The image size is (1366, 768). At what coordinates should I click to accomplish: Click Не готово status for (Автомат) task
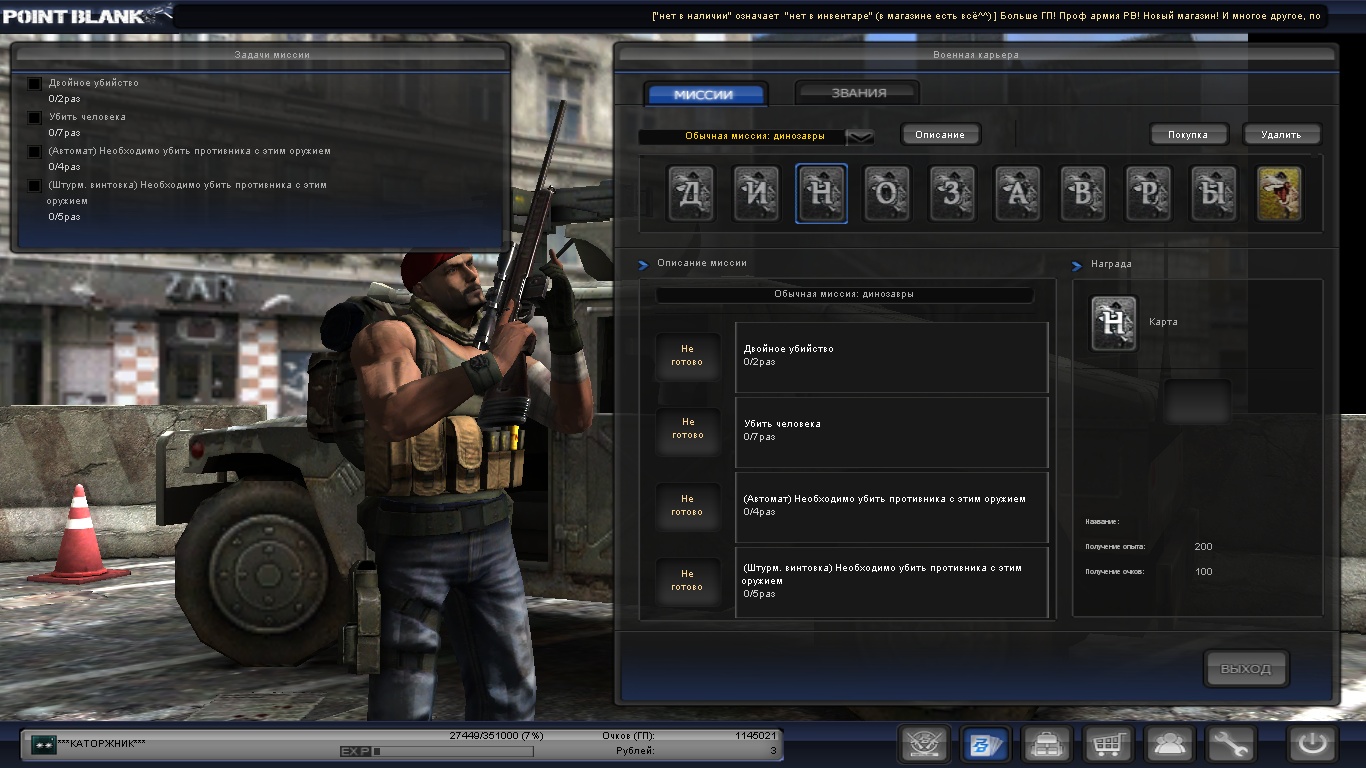pyautogui.click(x=687, y=505)
